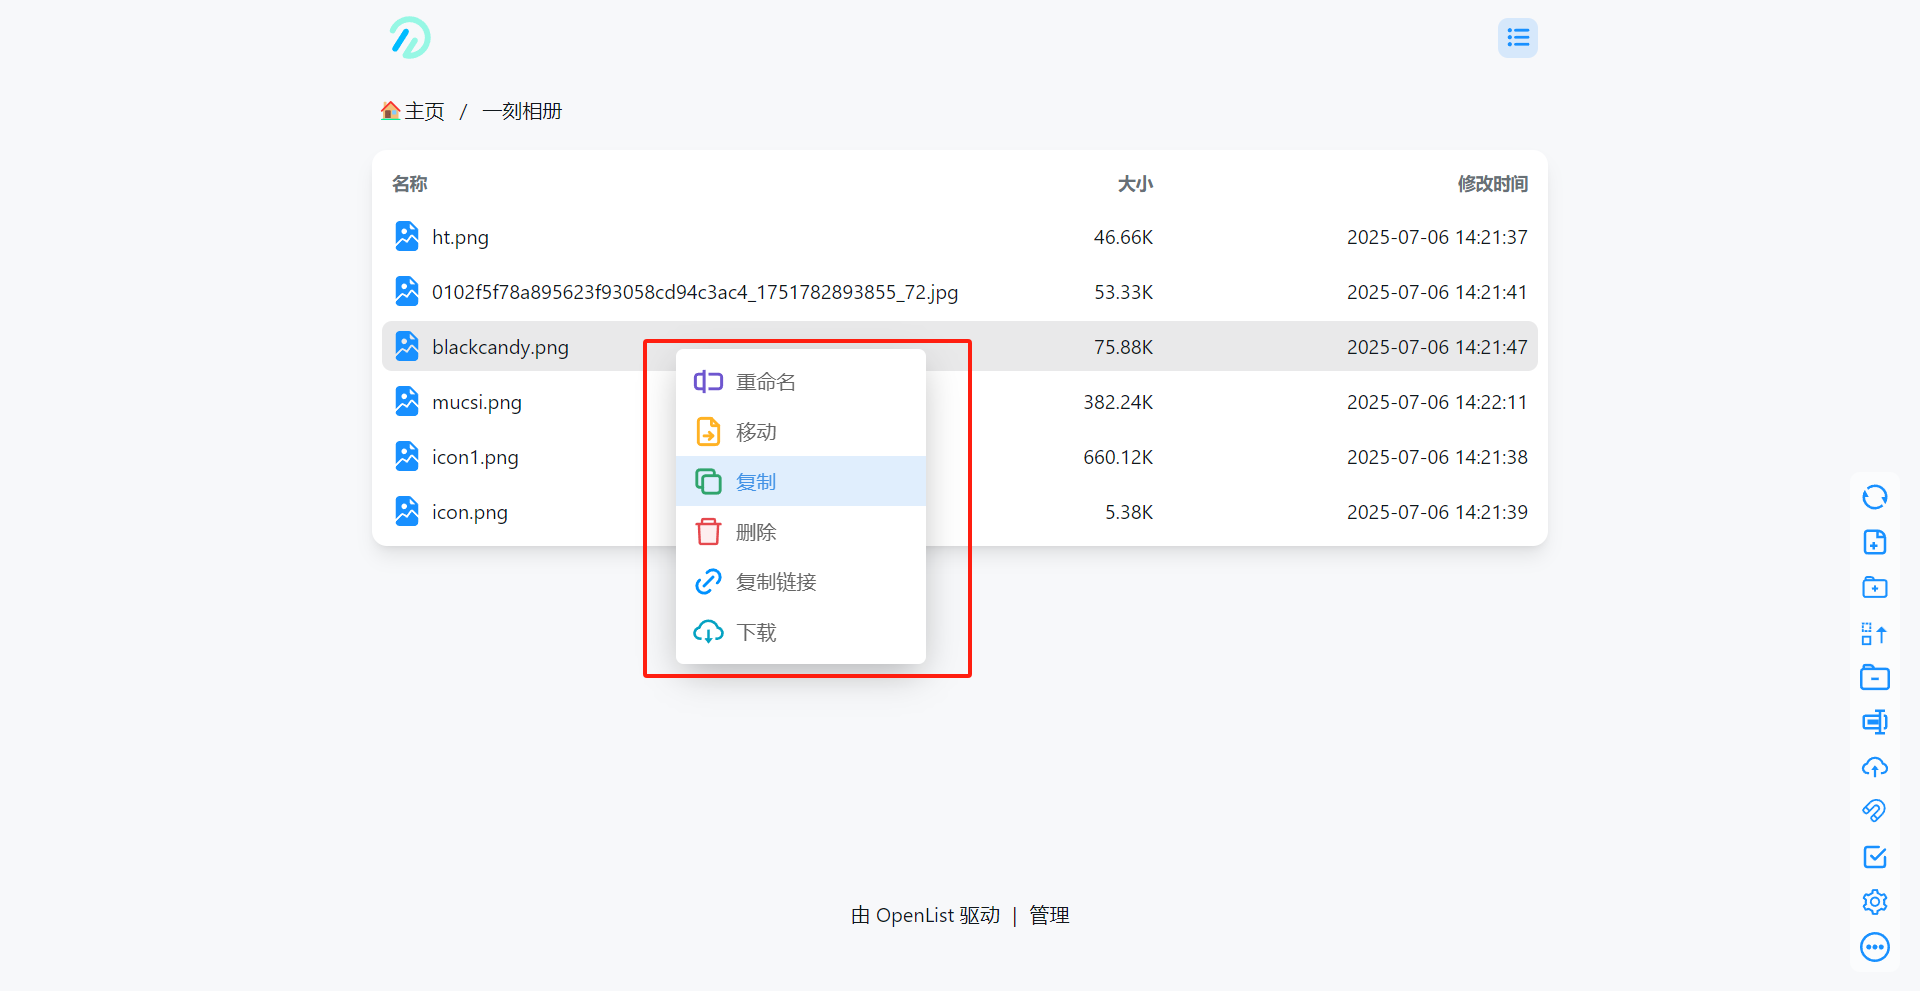Switch layout with list view icon
1920x991 pixels.
pyautogui.click(x=1518, y=38)
